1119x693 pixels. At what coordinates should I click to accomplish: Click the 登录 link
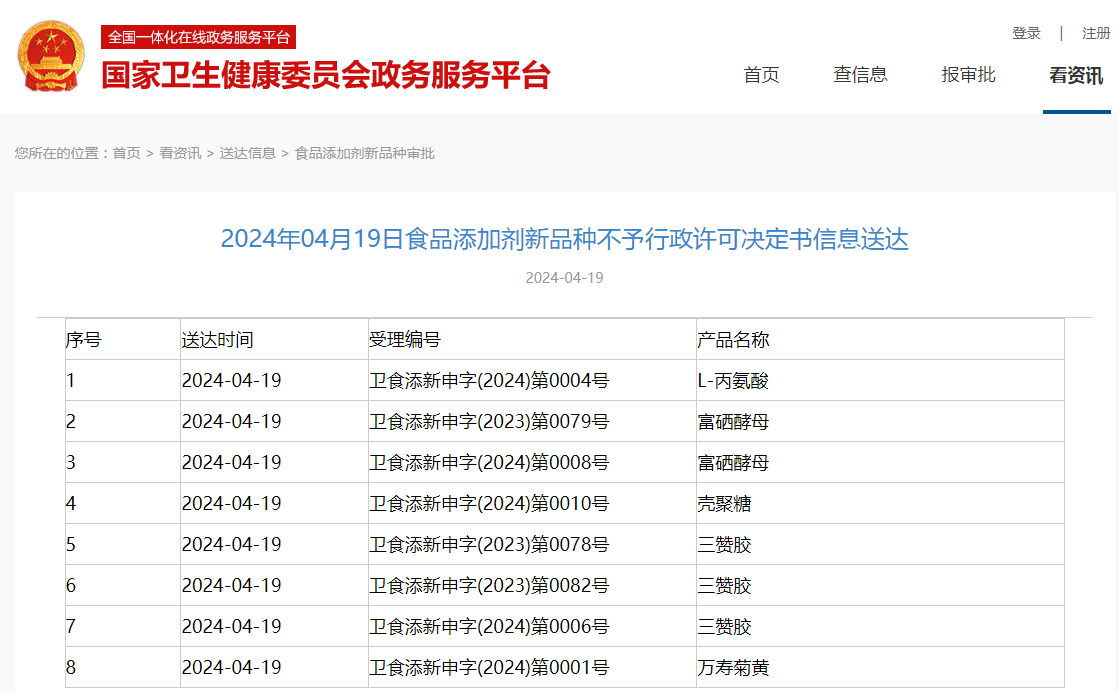click(1025, 33)
